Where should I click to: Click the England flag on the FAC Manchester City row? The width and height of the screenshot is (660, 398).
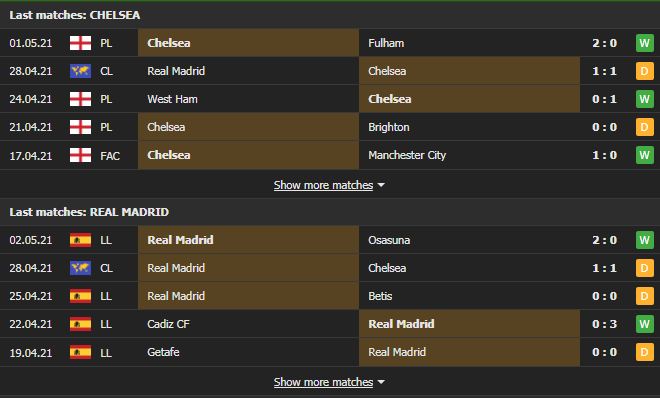pos(80,155)
